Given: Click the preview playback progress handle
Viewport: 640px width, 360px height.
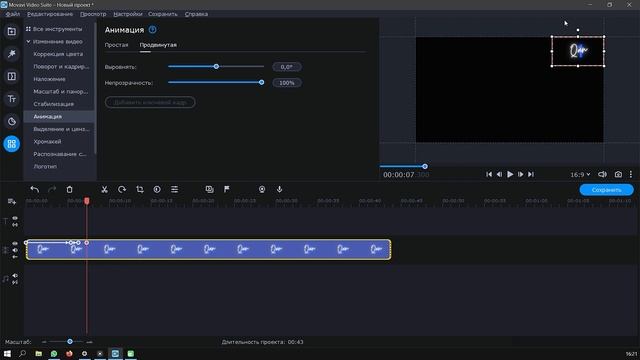Looking at the screenshot, I should pos(425,167).
